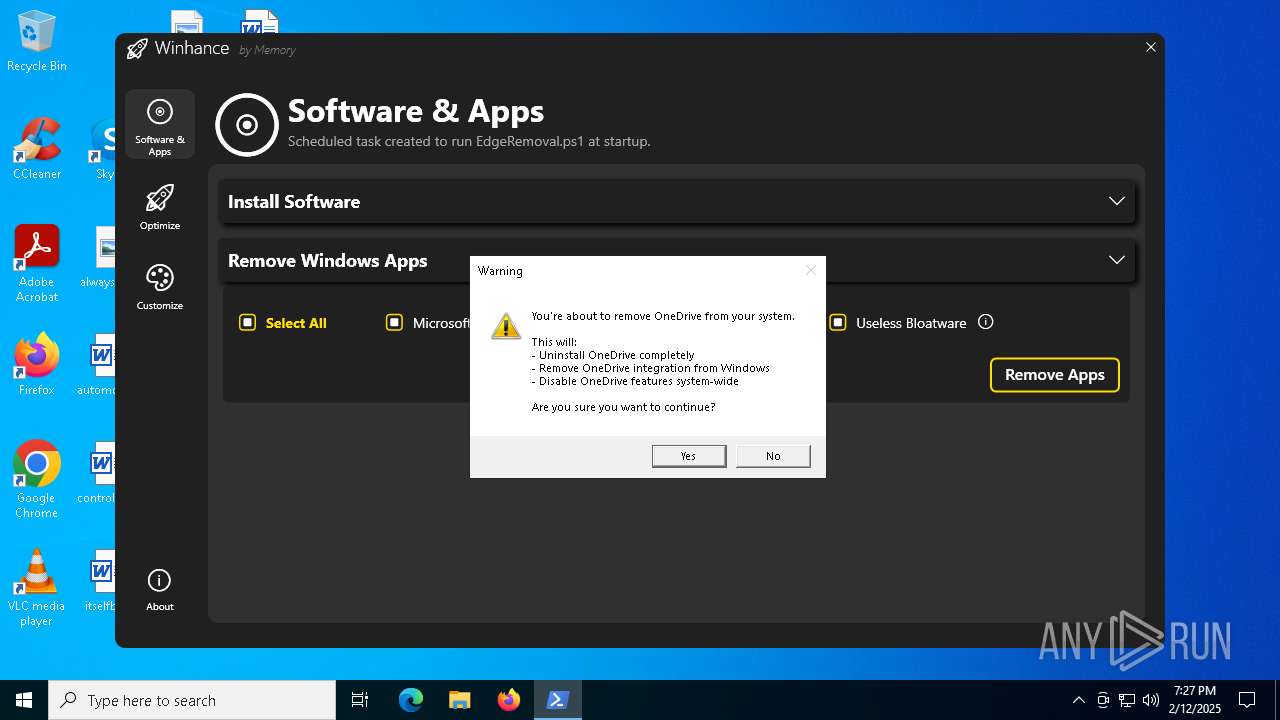Open Recycle Bin on desktop
This screenshot has width=1280, height=720.
[x=37, y=41]
